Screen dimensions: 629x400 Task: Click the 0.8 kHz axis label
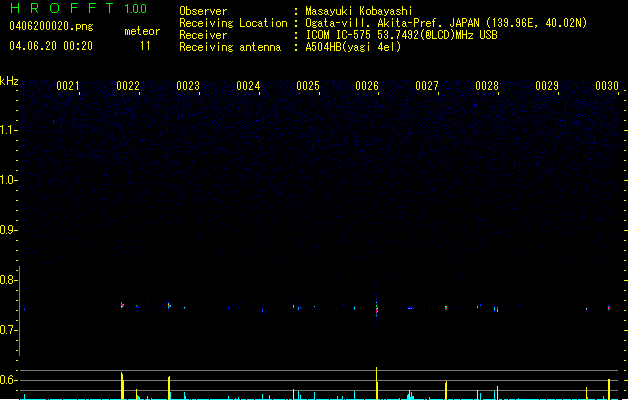(x=9, y=280)
